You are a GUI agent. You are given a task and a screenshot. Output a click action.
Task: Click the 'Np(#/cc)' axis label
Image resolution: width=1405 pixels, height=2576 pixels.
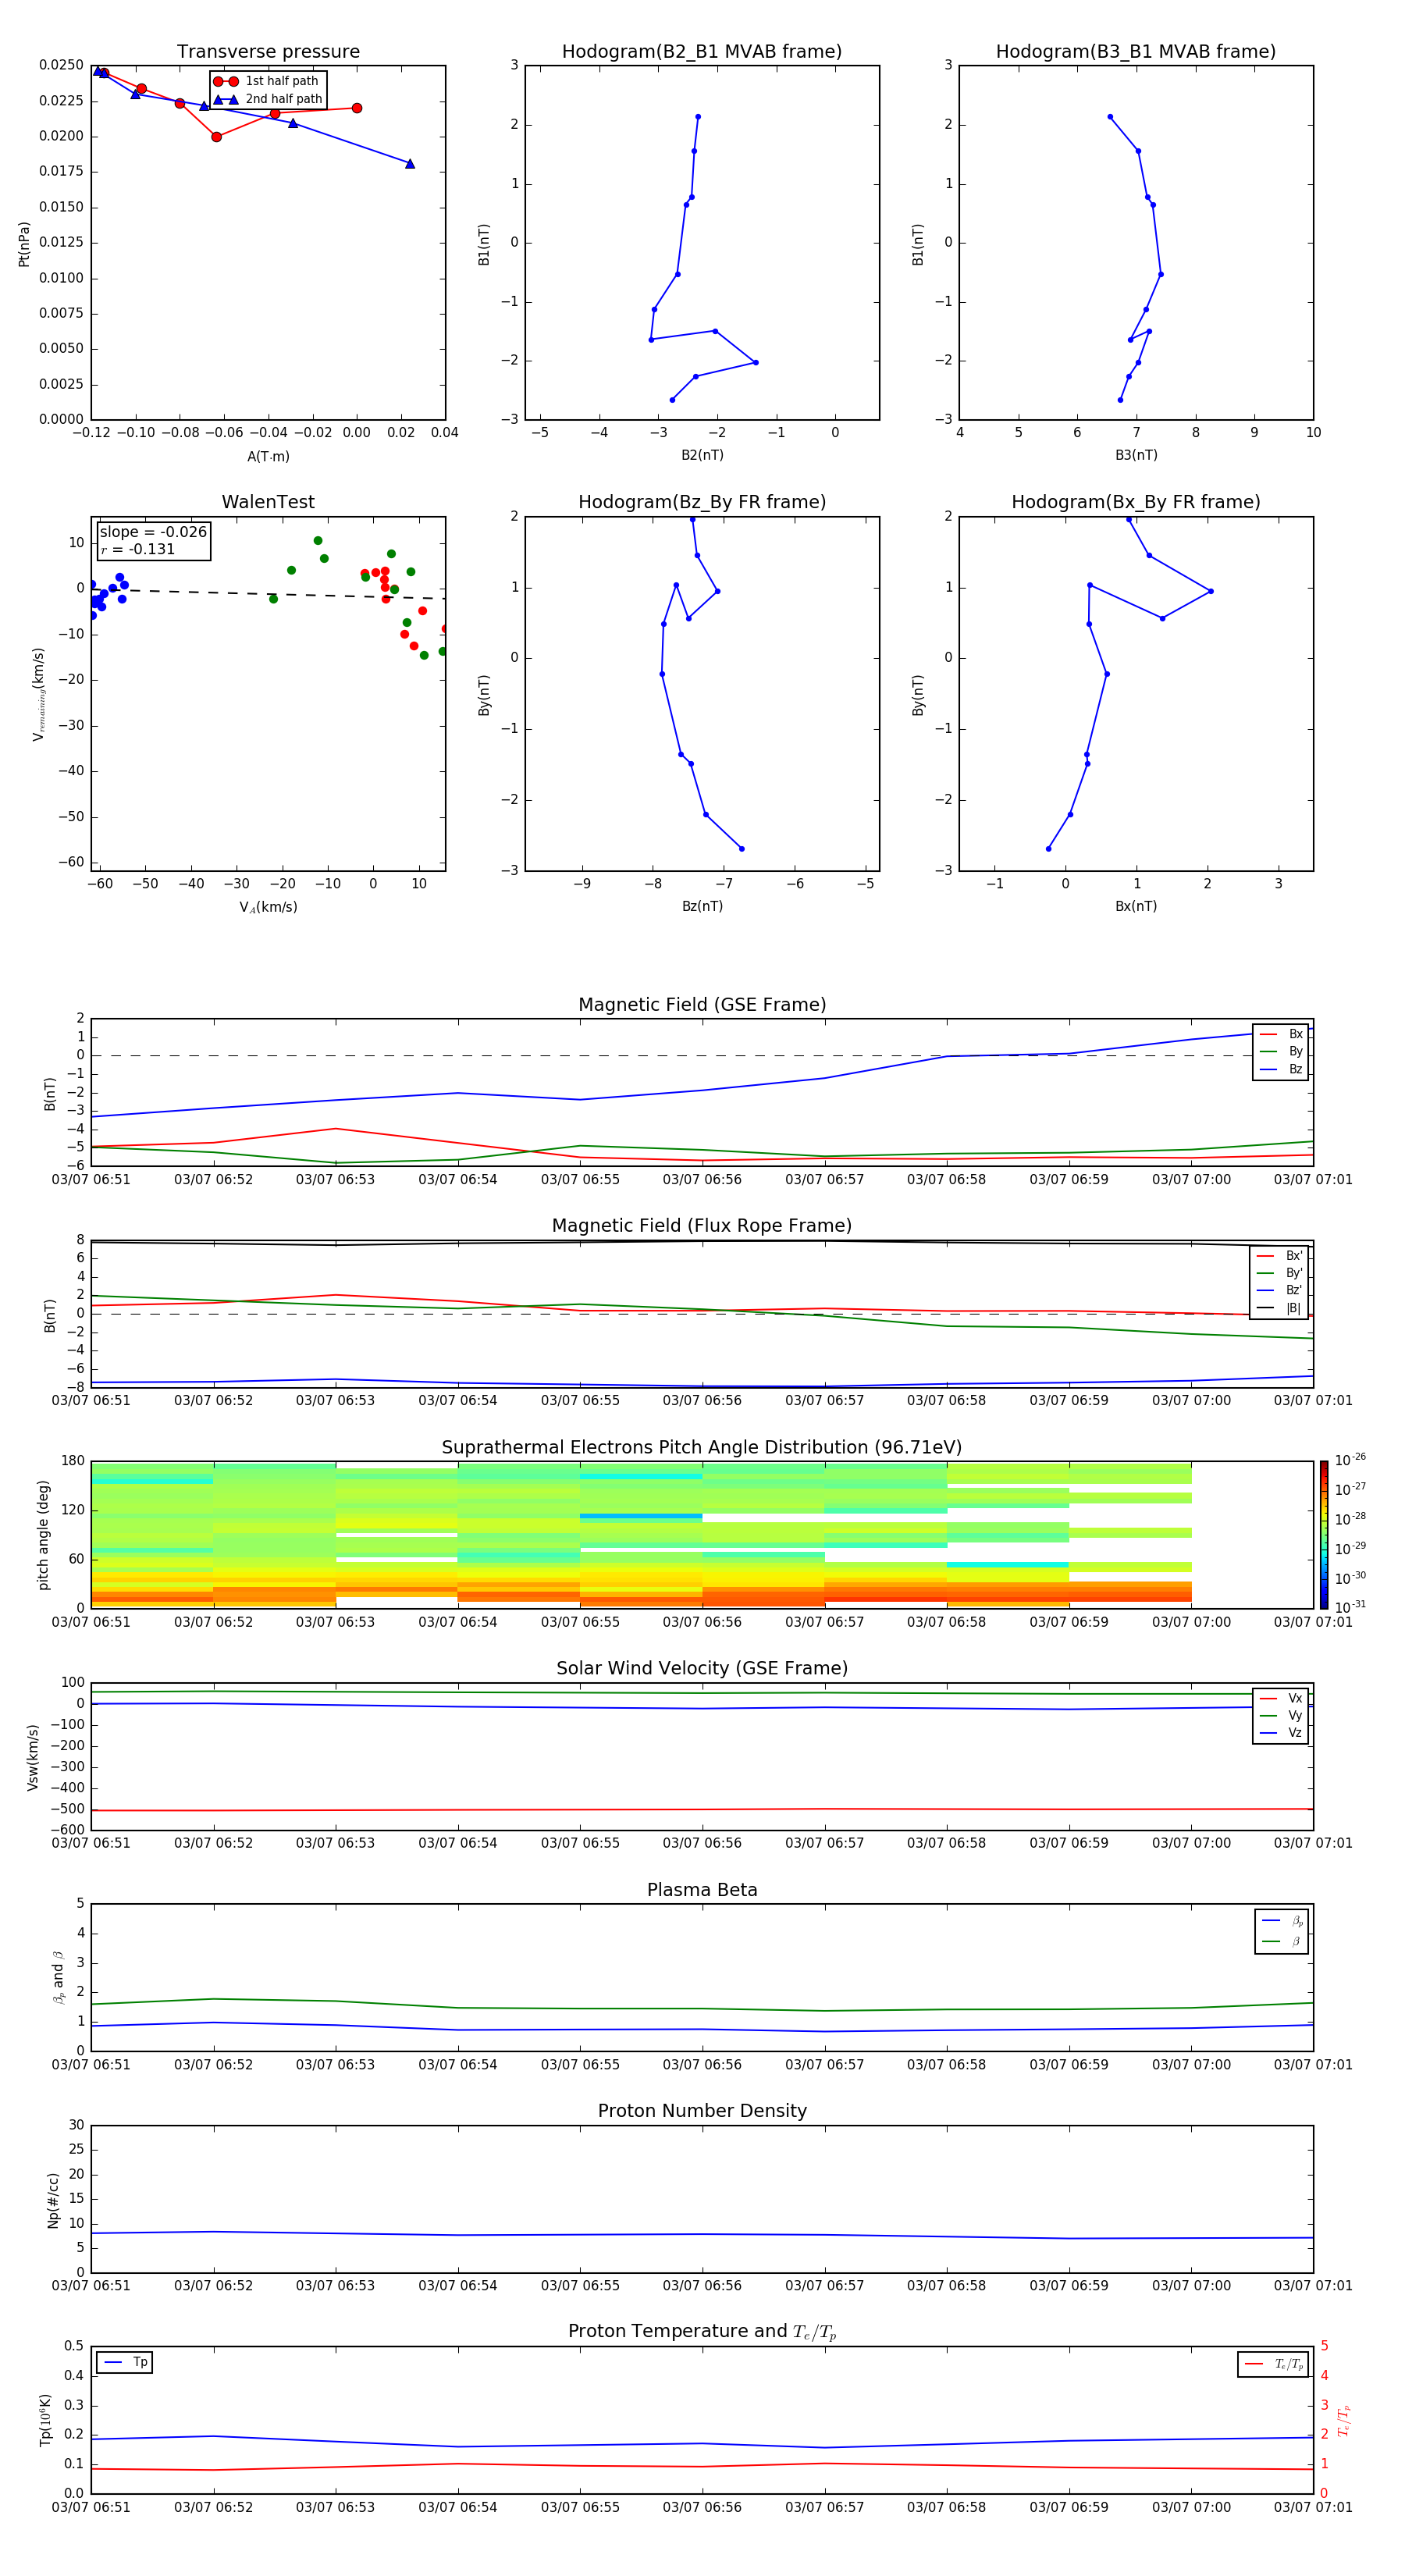point(53,2200)
